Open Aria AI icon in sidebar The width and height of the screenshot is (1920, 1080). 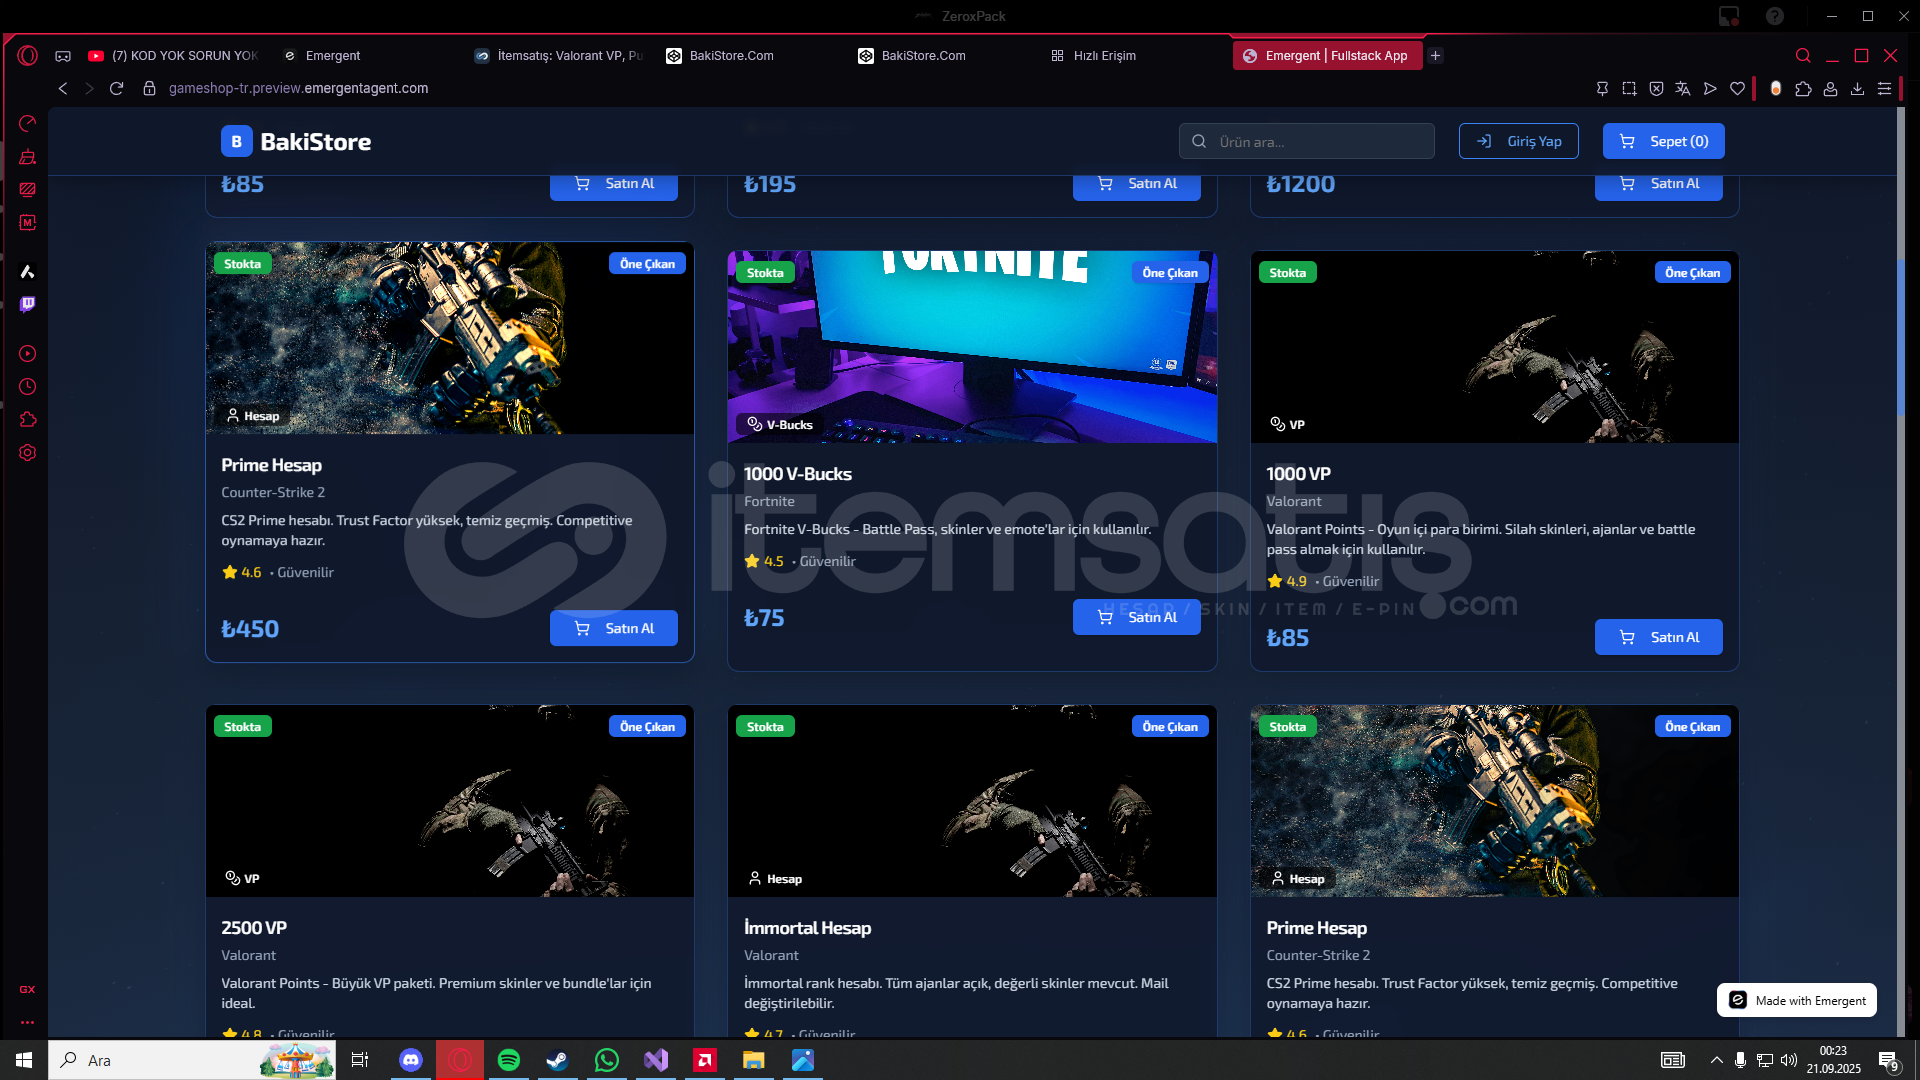tap(28, 271)
